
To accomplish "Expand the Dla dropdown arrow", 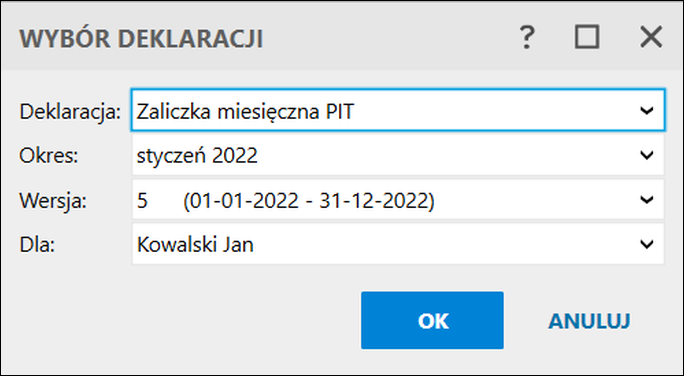I will point(646,244).
